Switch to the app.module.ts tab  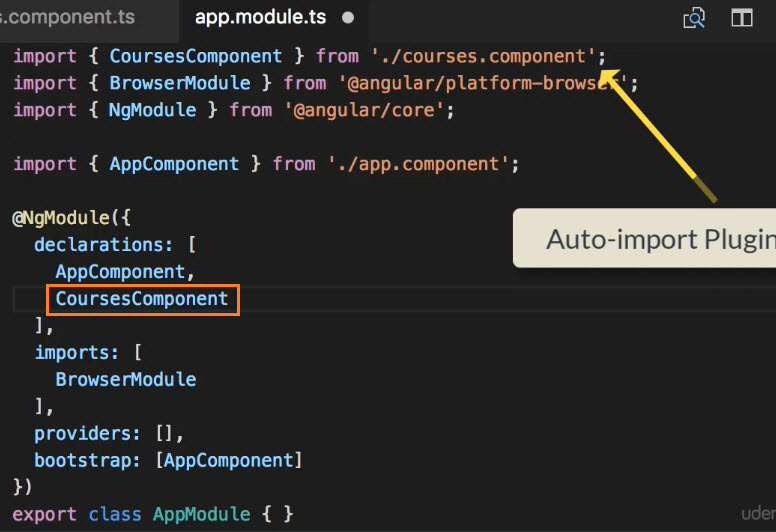click(260, 18)
